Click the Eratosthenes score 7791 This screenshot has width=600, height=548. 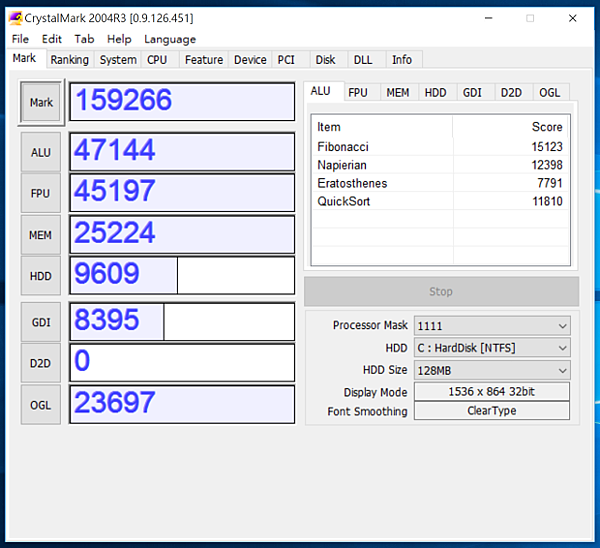click(x=550, y=183)
